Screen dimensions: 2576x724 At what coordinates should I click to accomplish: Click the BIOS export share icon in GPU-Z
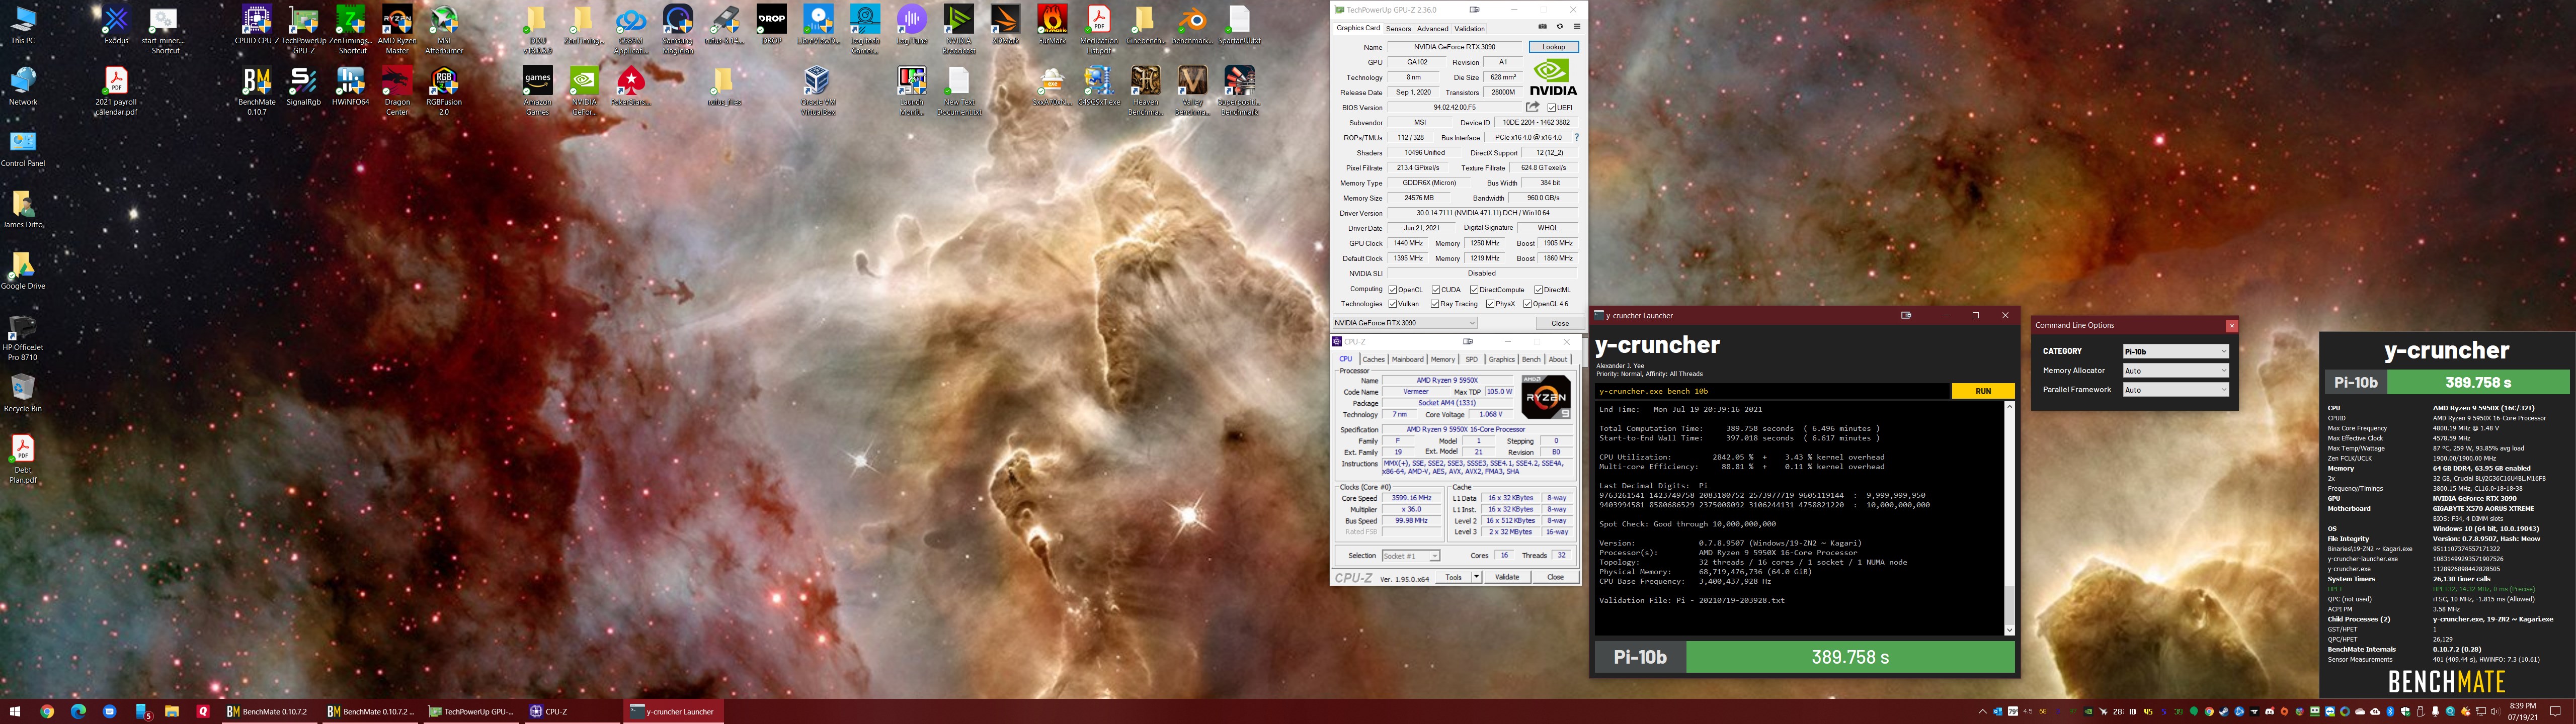[1532, 107]
